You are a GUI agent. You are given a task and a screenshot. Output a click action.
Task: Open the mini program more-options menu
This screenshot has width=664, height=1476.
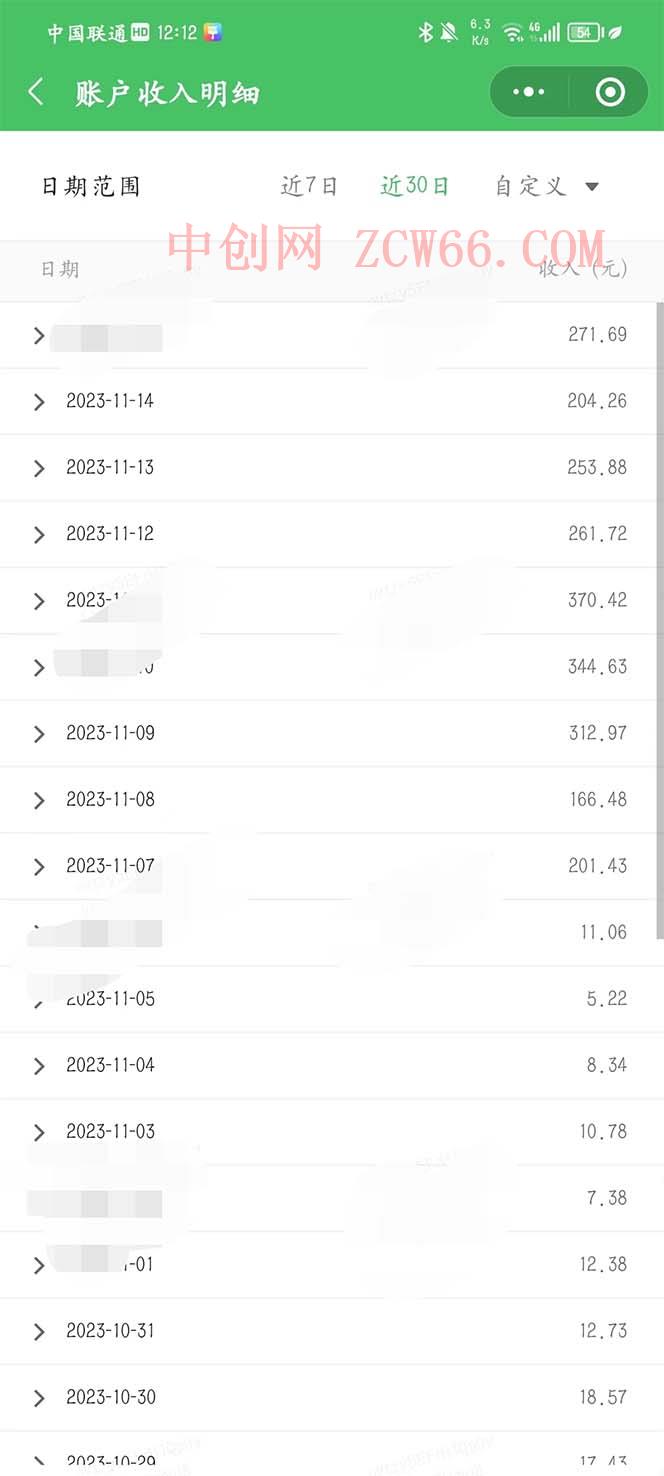coord(528,93)
